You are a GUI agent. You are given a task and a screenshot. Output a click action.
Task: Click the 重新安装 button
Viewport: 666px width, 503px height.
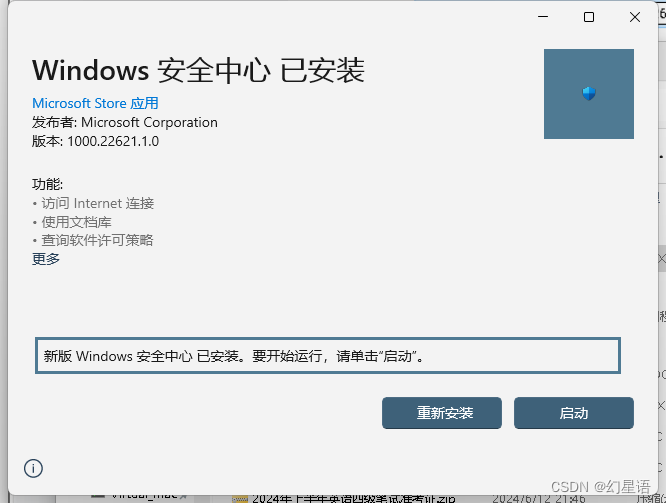pyautogui.click(x=442, y=413)
